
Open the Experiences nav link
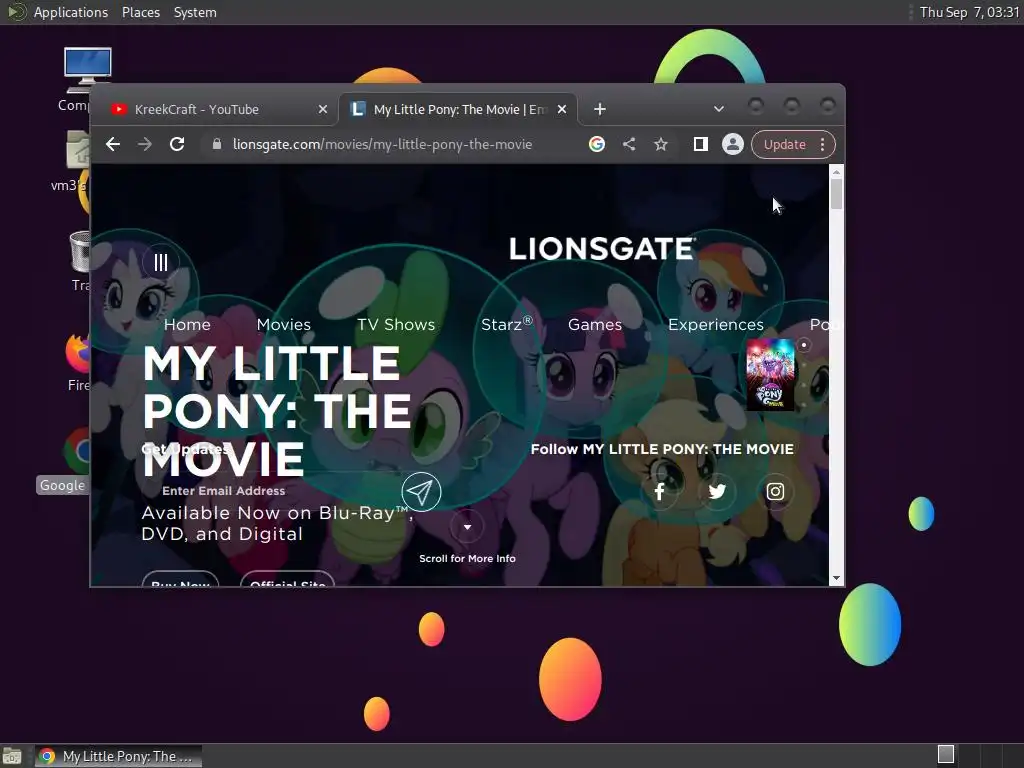click(x=716, y=325)
